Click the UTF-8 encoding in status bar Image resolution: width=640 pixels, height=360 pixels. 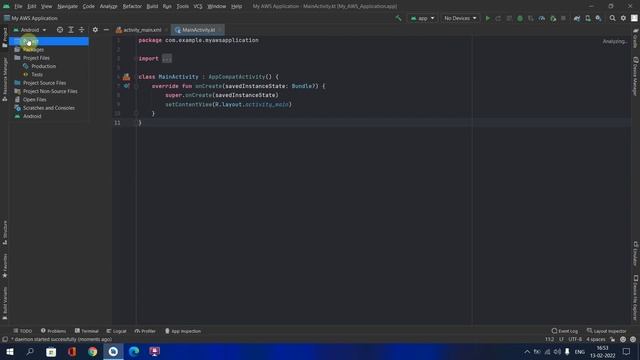click(x=575, y=339)
